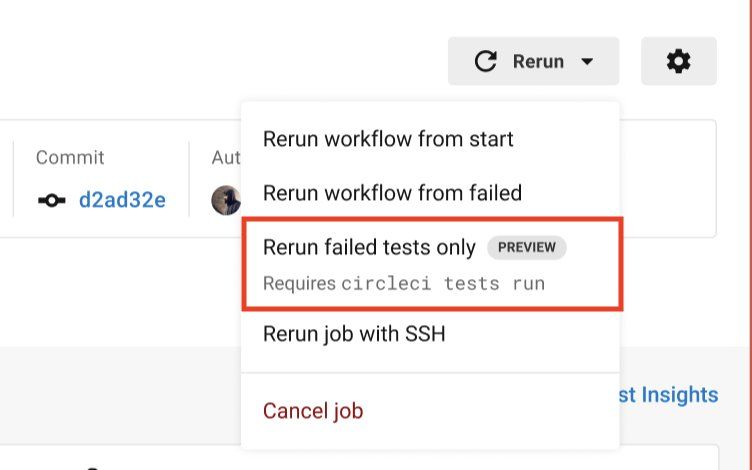The image size is (752, 470).
Task: Select Rerun failed tests only
Action: (x=369, y=248)
